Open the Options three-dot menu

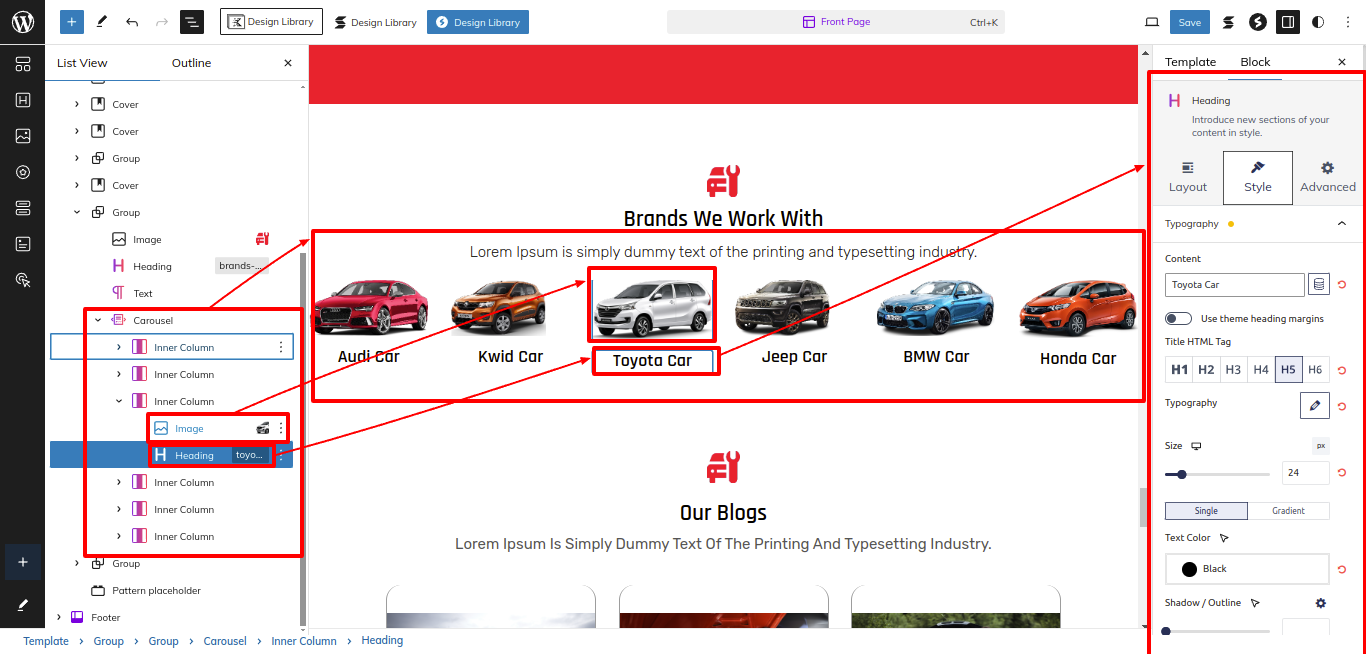click(x=1348, y=22)
